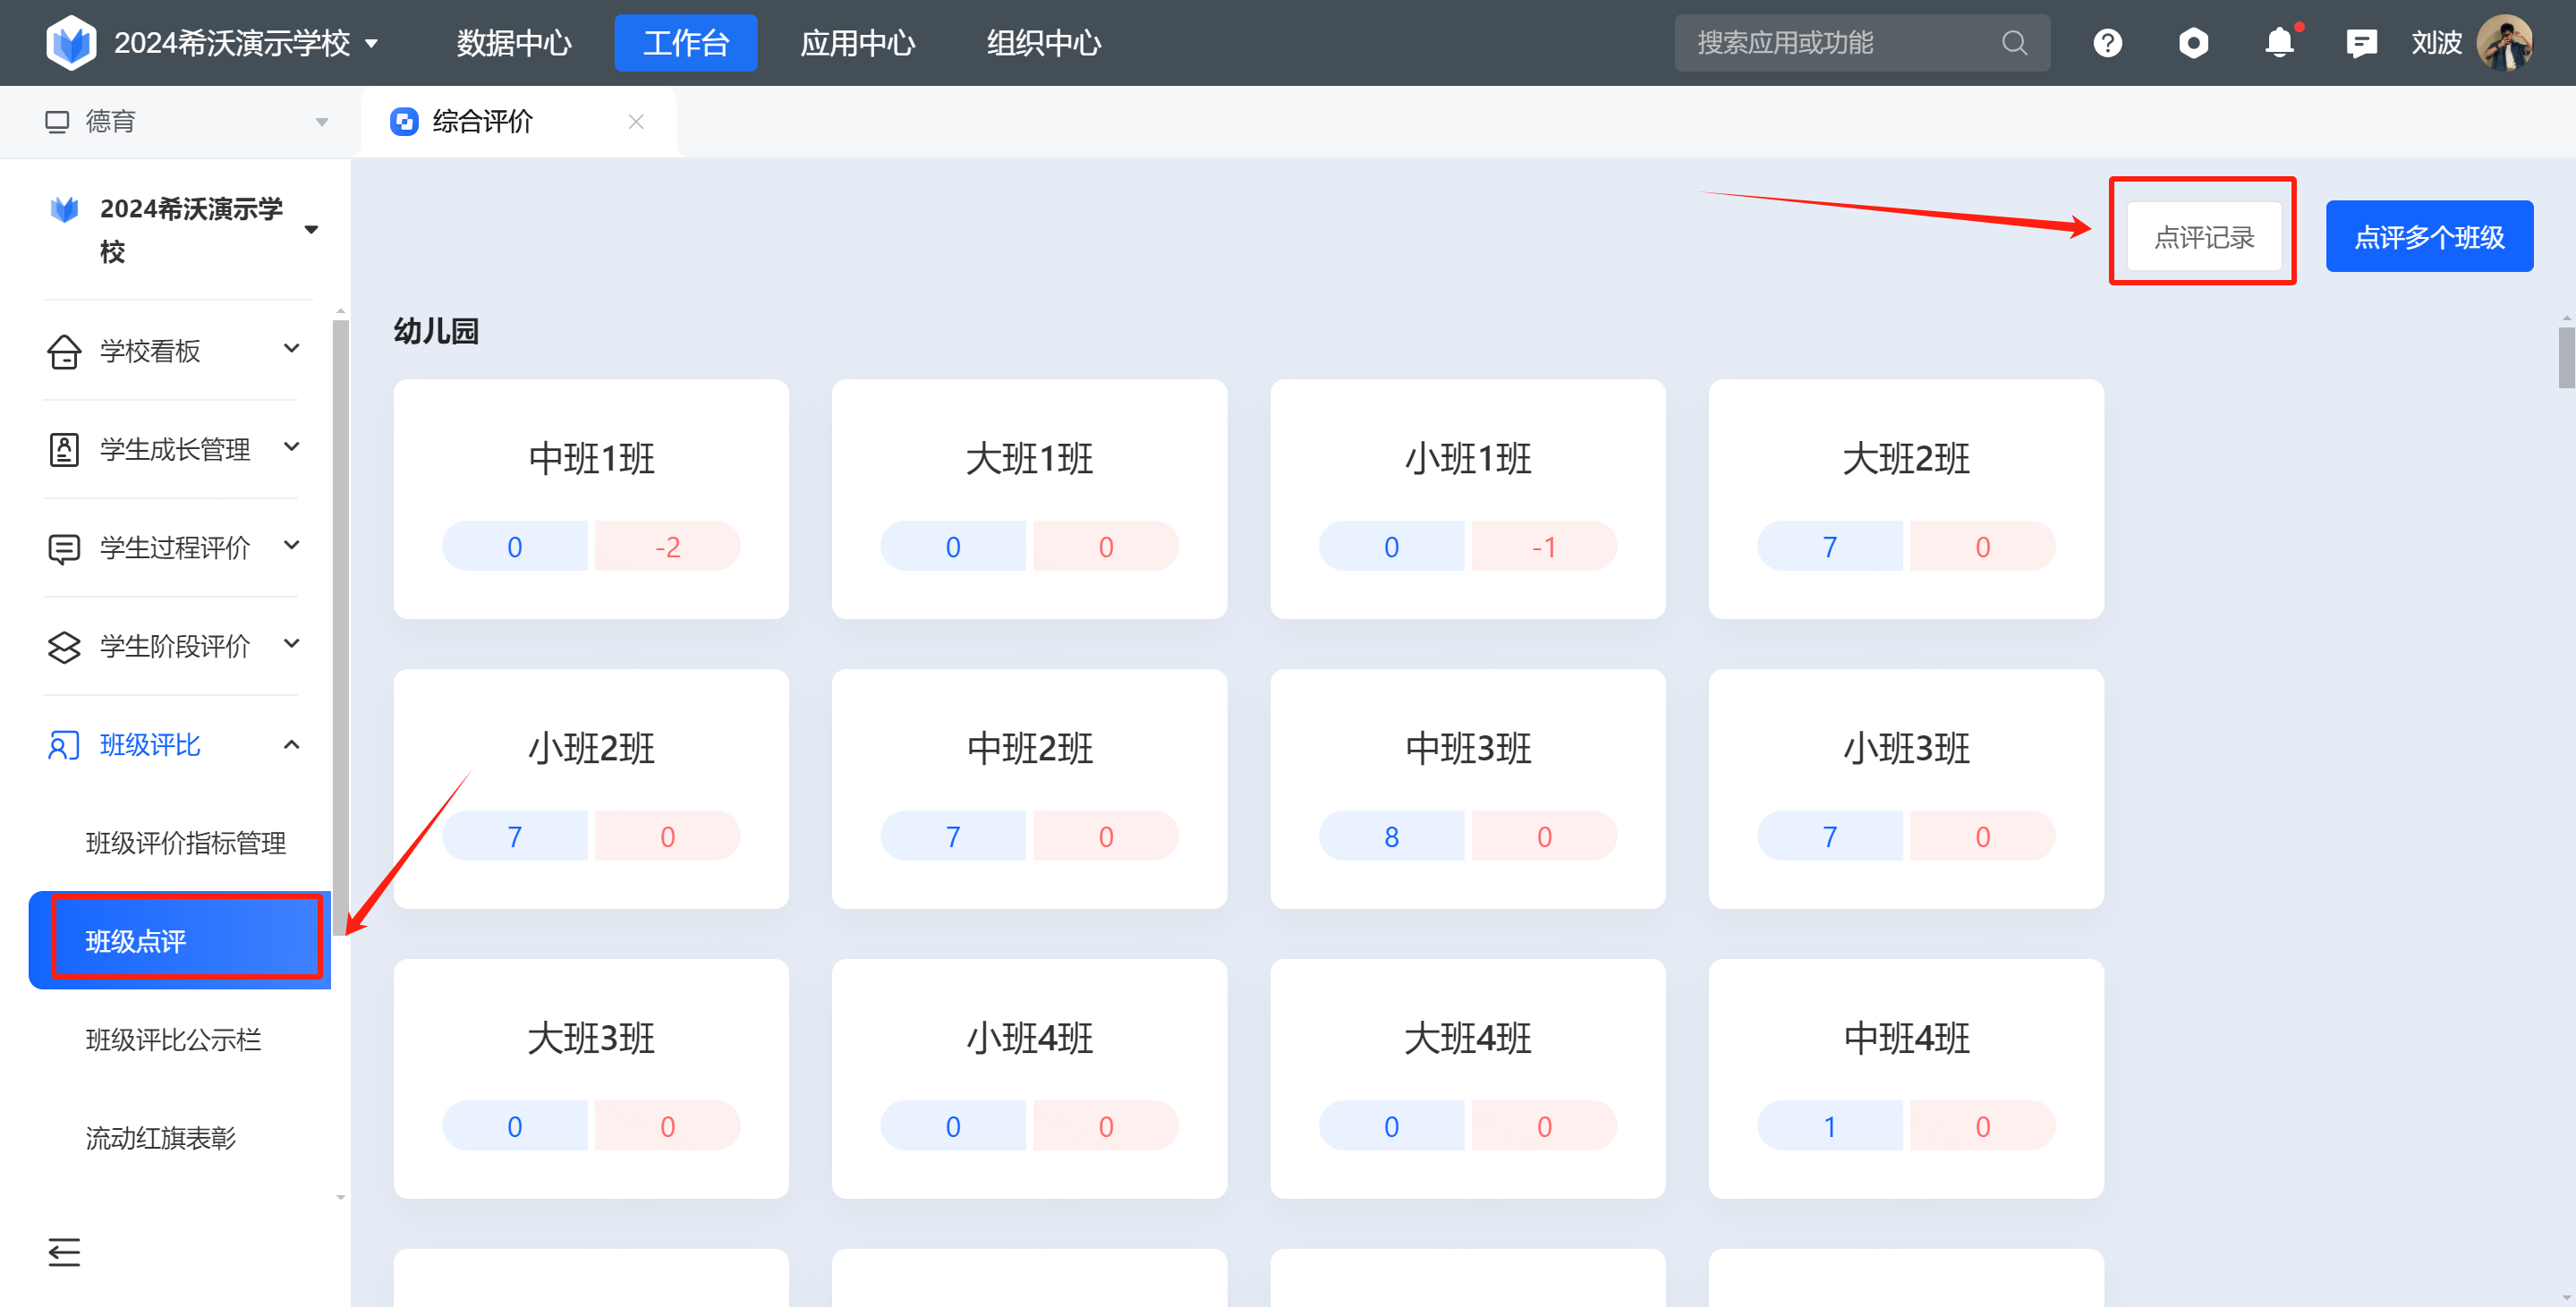The image size is (2576, 1307).
Task: Click the username 刘波
Action: click(x=2436, y=43)
